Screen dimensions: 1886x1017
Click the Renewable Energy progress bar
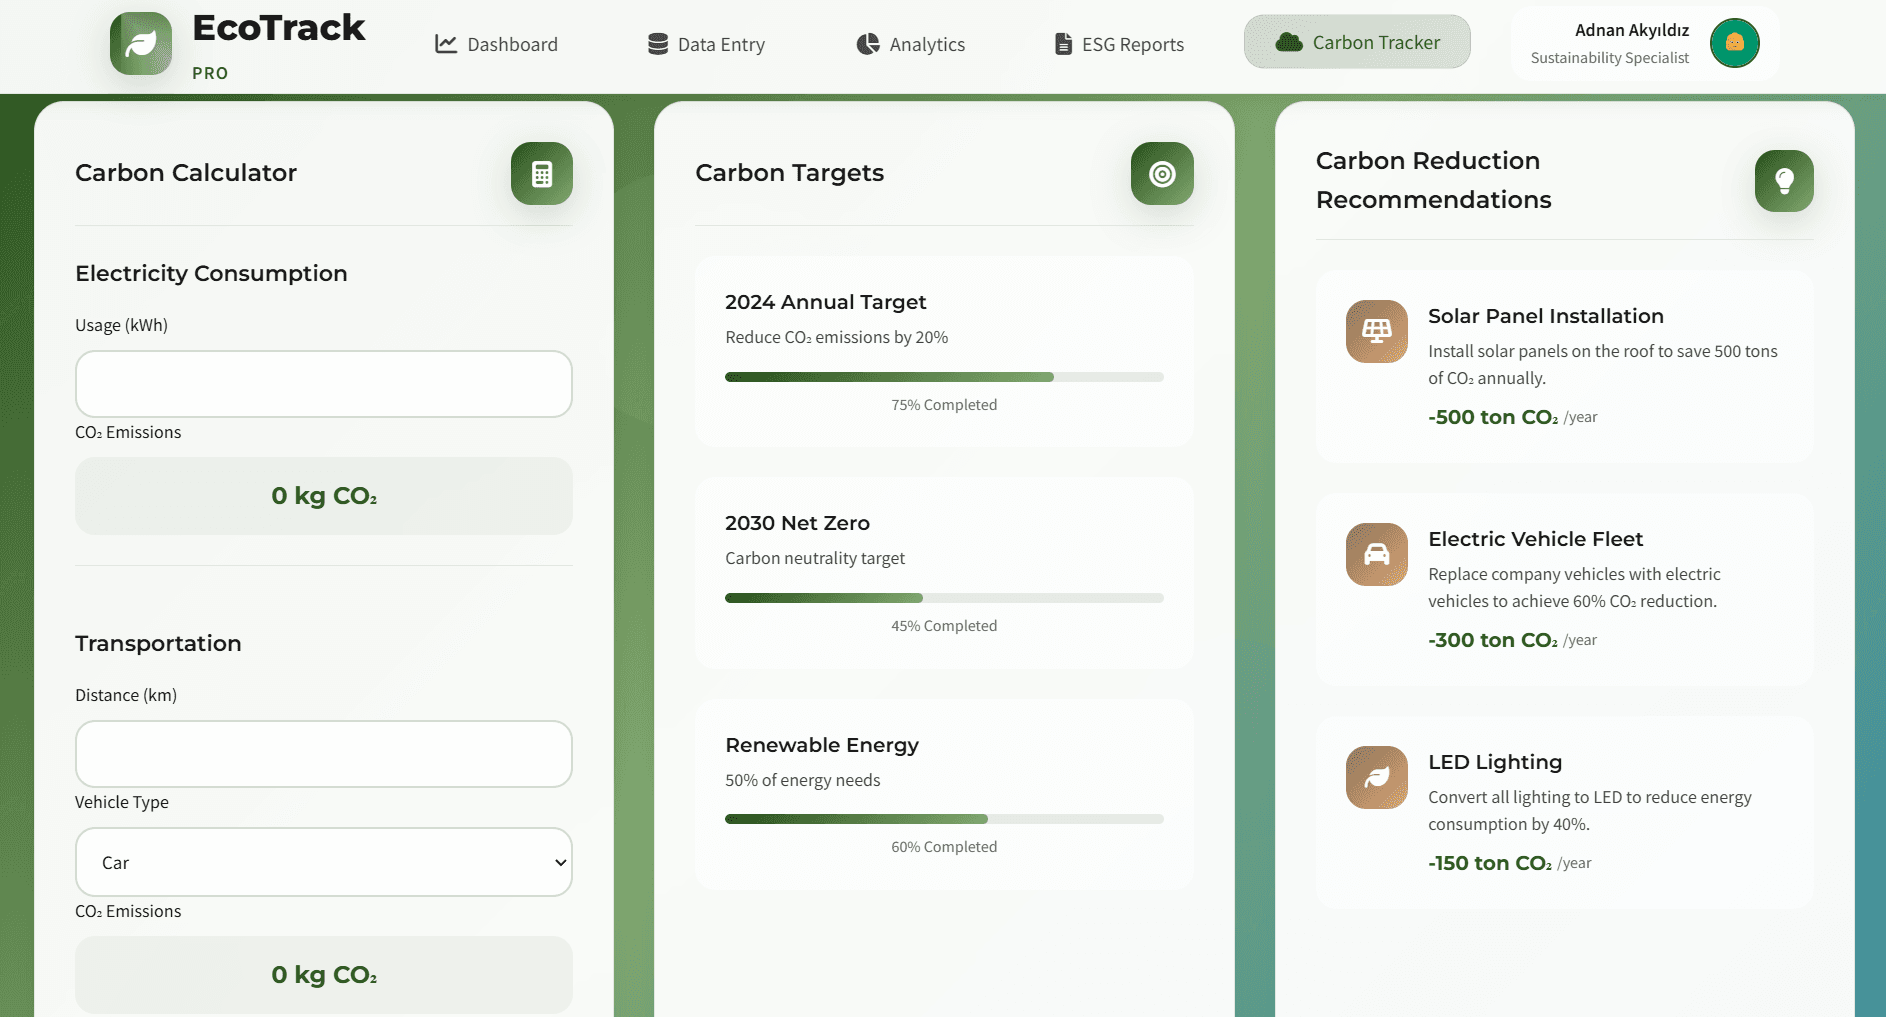click(x=944, y=819)
